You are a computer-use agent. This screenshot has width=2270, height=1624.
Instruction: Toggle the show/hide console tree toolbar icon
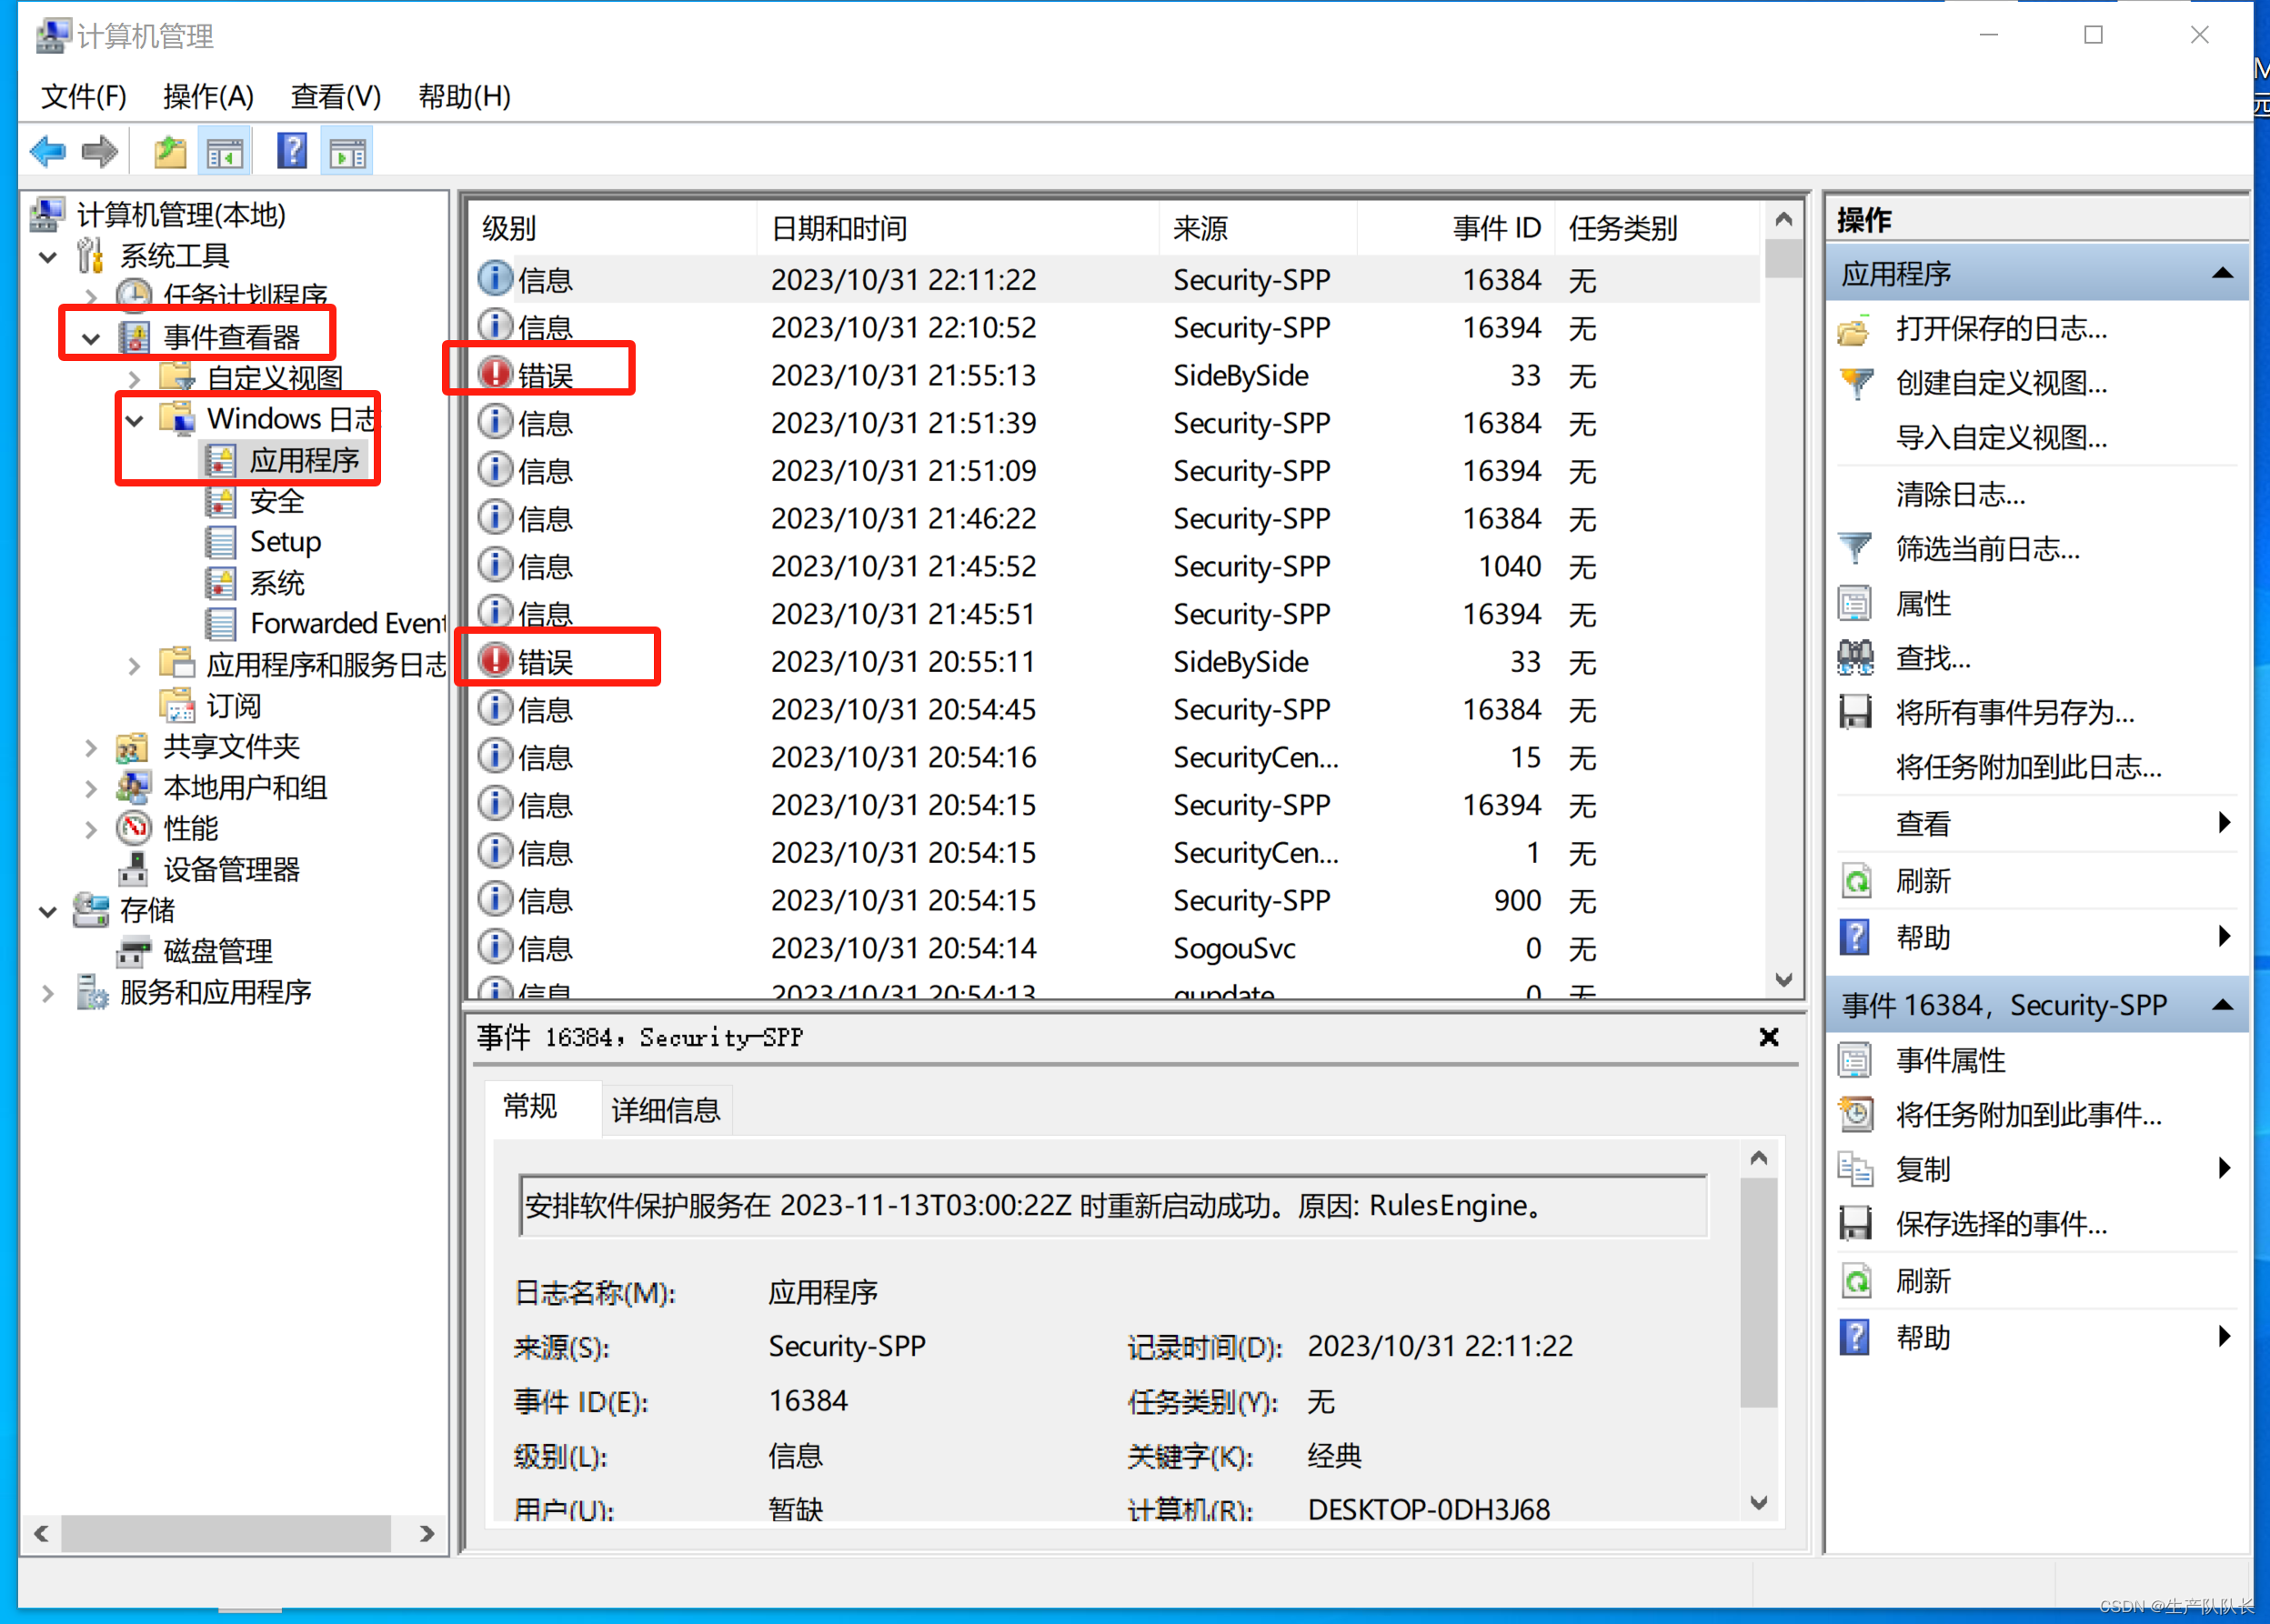click(225, 152)
